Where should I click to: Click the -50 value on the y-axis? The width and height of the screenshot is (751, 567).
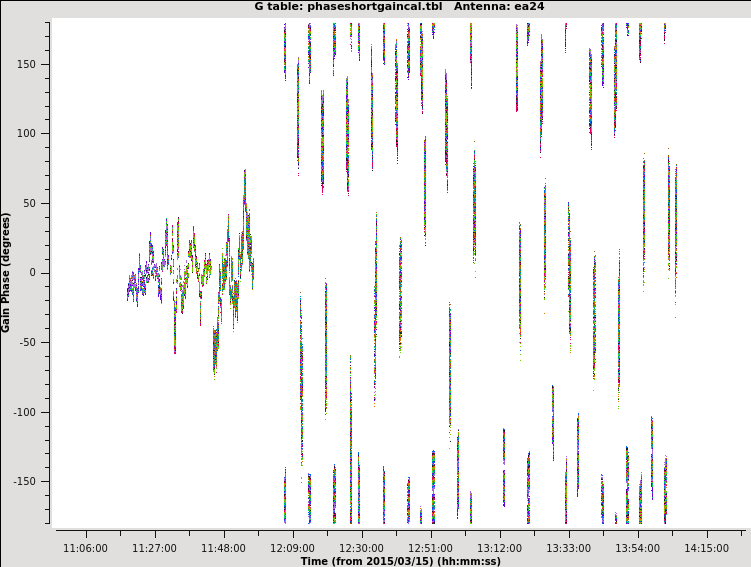click(37, 342)
